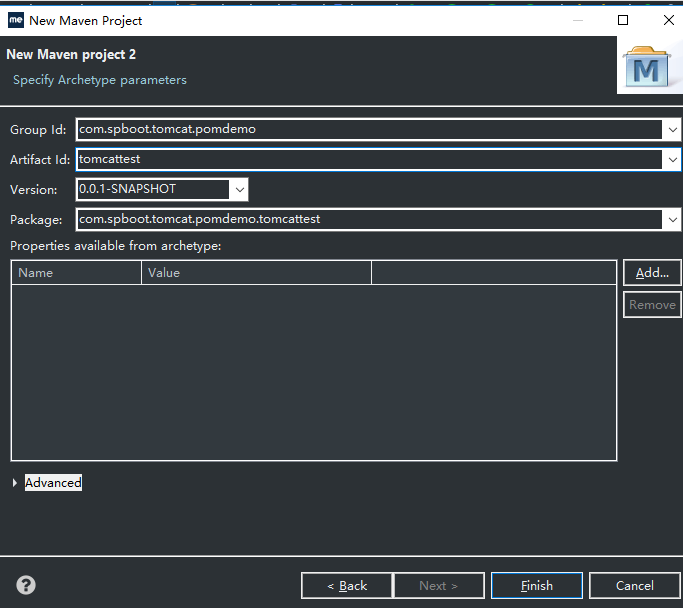Open the Artifact Id dropdown arrow
683x608 pixels.
pyautogui.click(x=672, y=160)
